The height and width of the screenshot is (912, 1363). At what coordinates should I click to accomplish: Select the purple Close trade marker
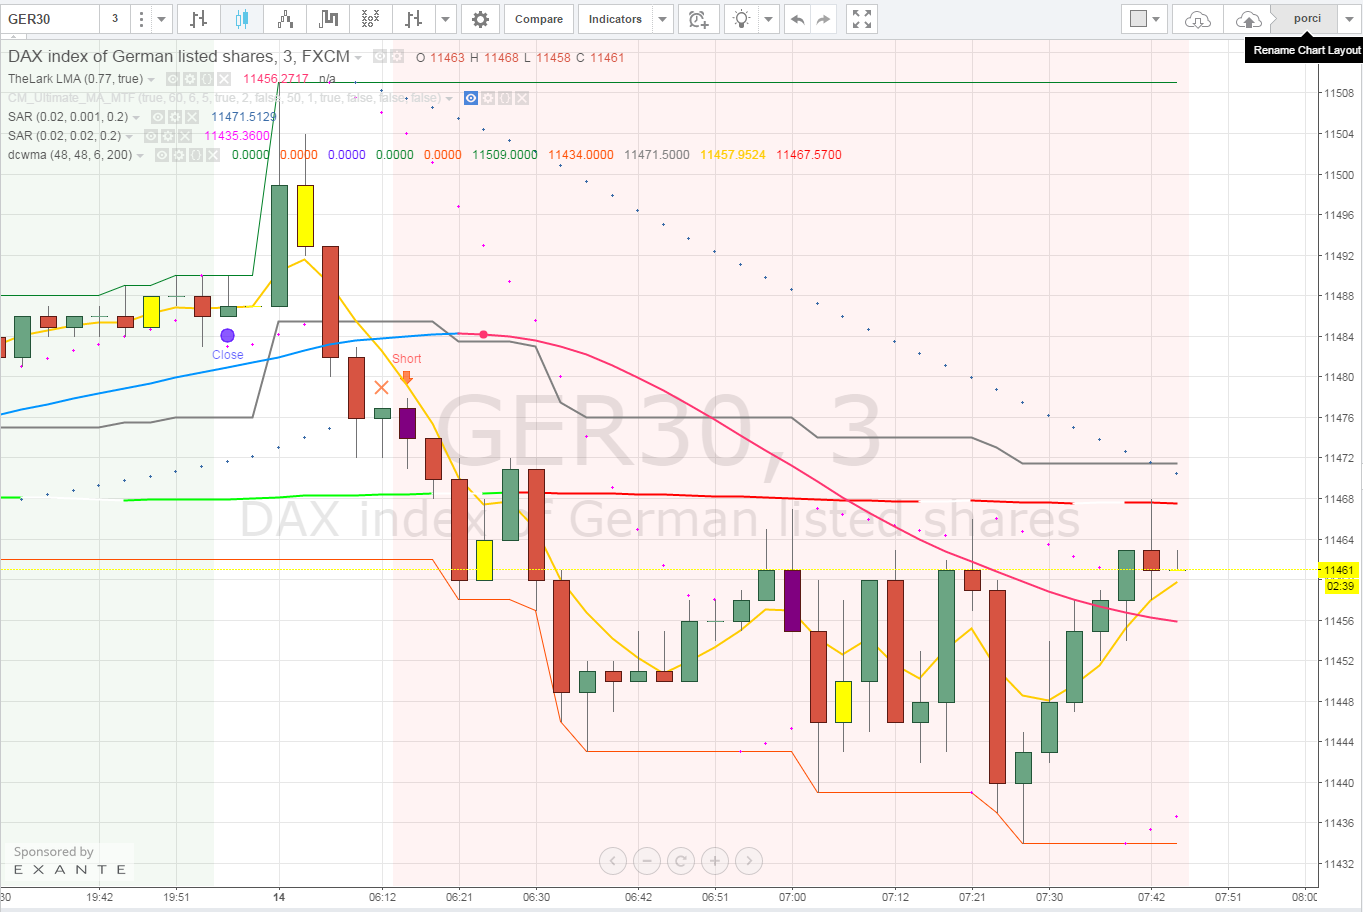point(227,336)
